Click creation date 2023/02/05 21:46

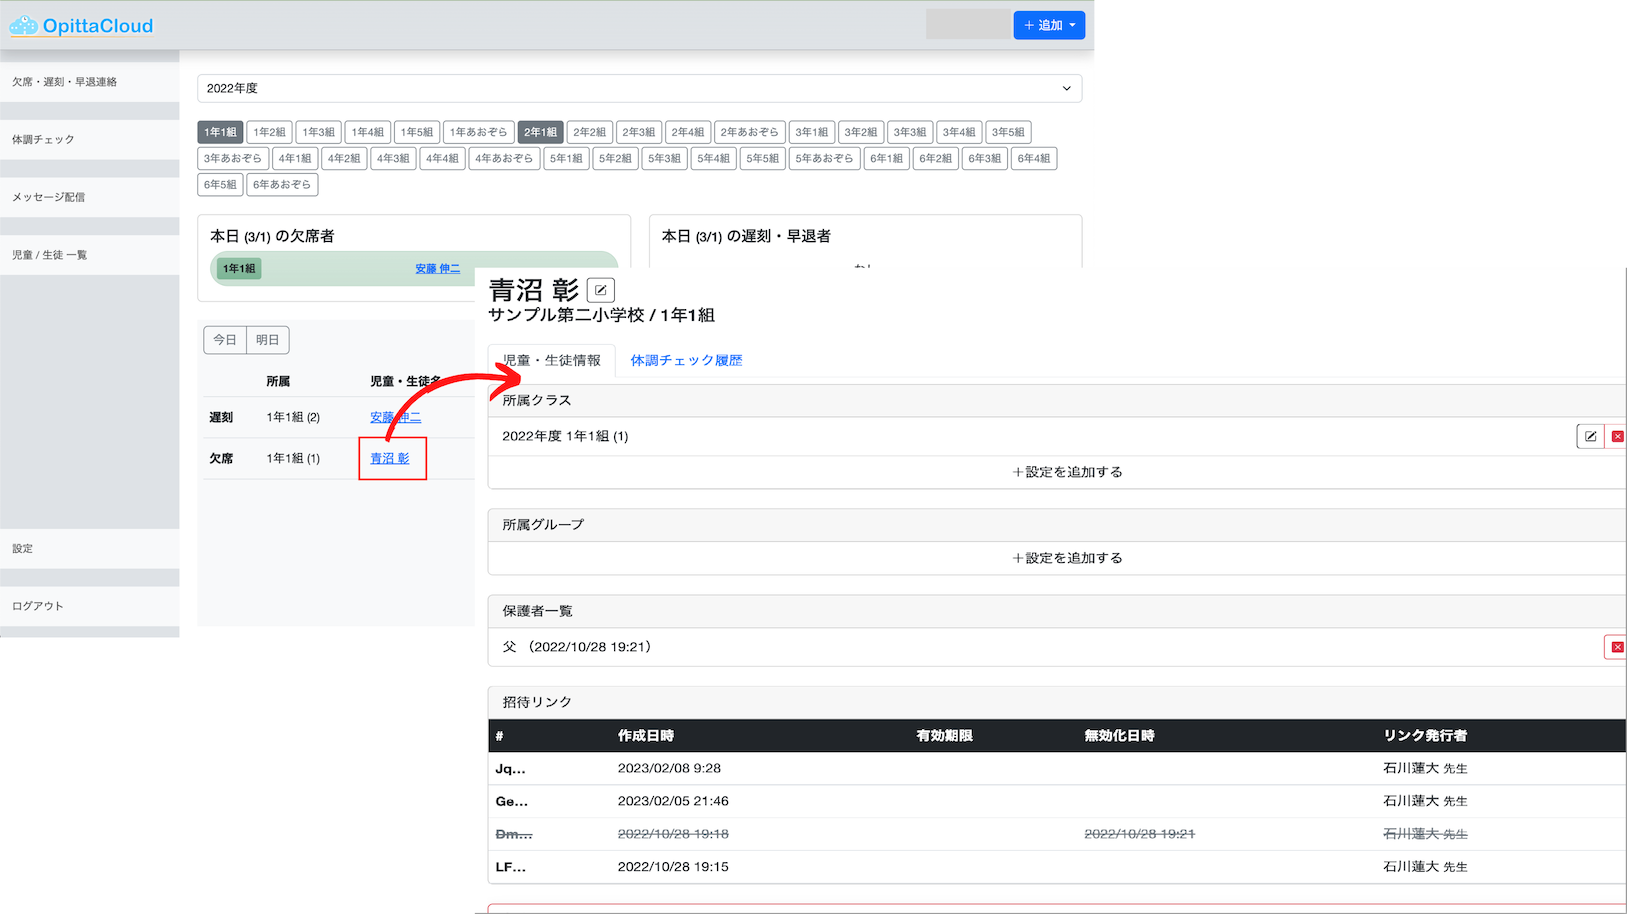click(673, 801)
